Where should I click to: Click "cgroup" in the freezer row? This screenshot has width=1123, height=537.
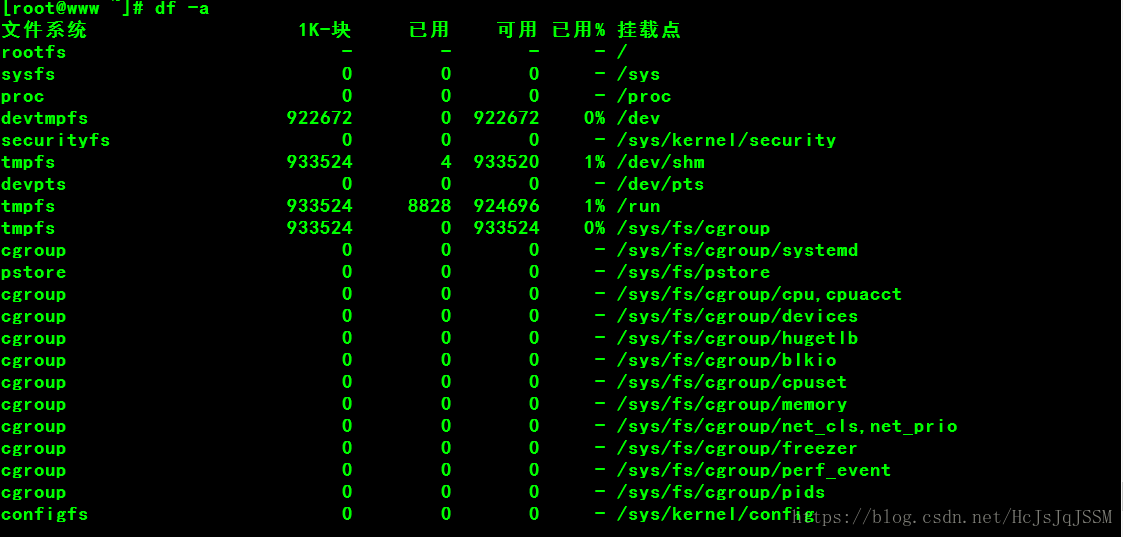coord(34,448)
